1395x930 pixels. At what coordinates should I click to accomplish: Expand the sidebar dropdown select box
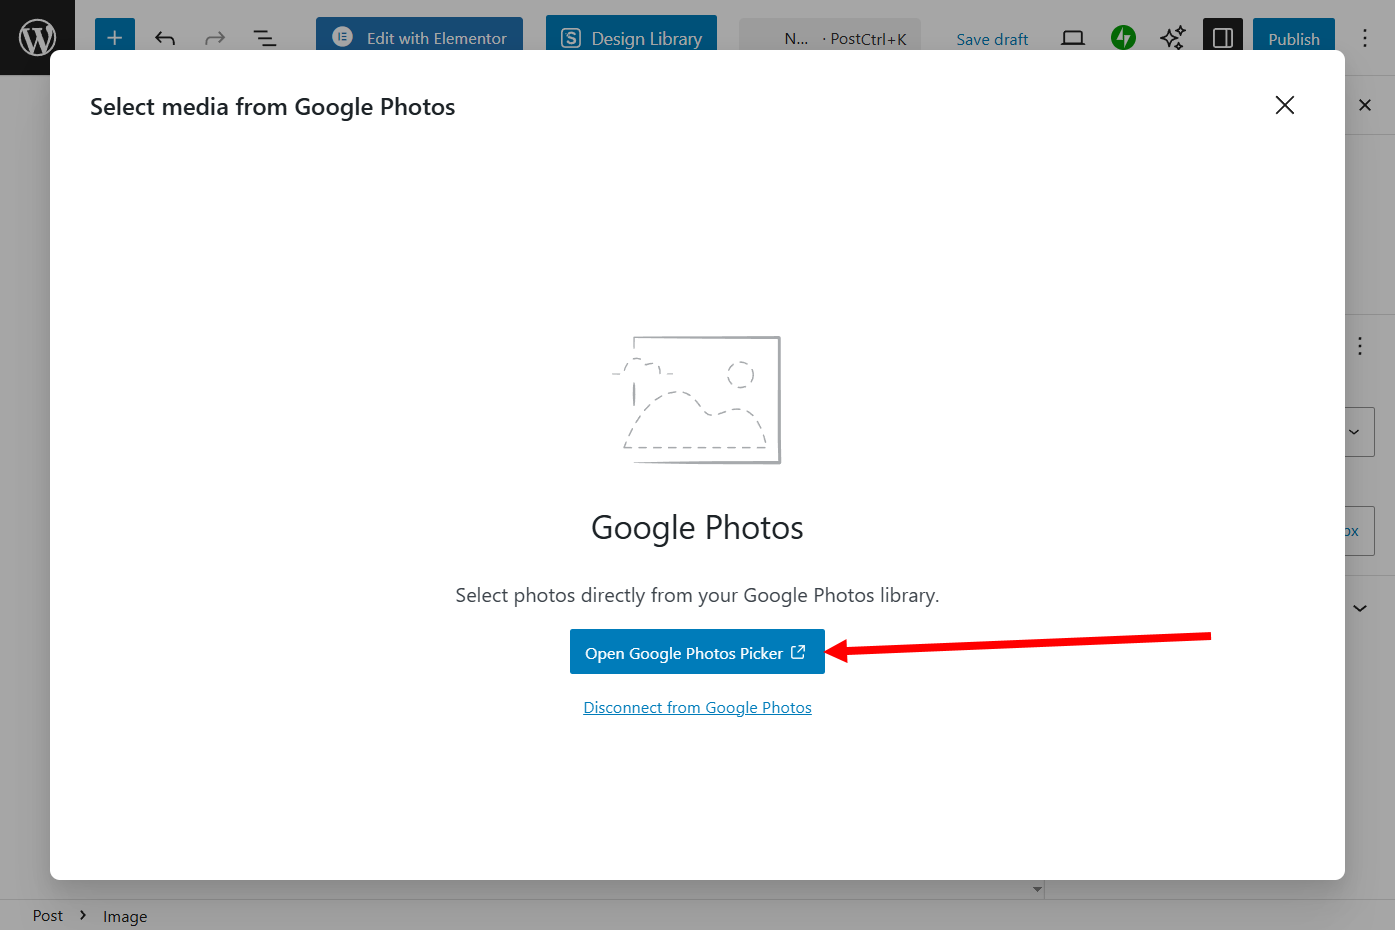click(x=1360, y=432)
